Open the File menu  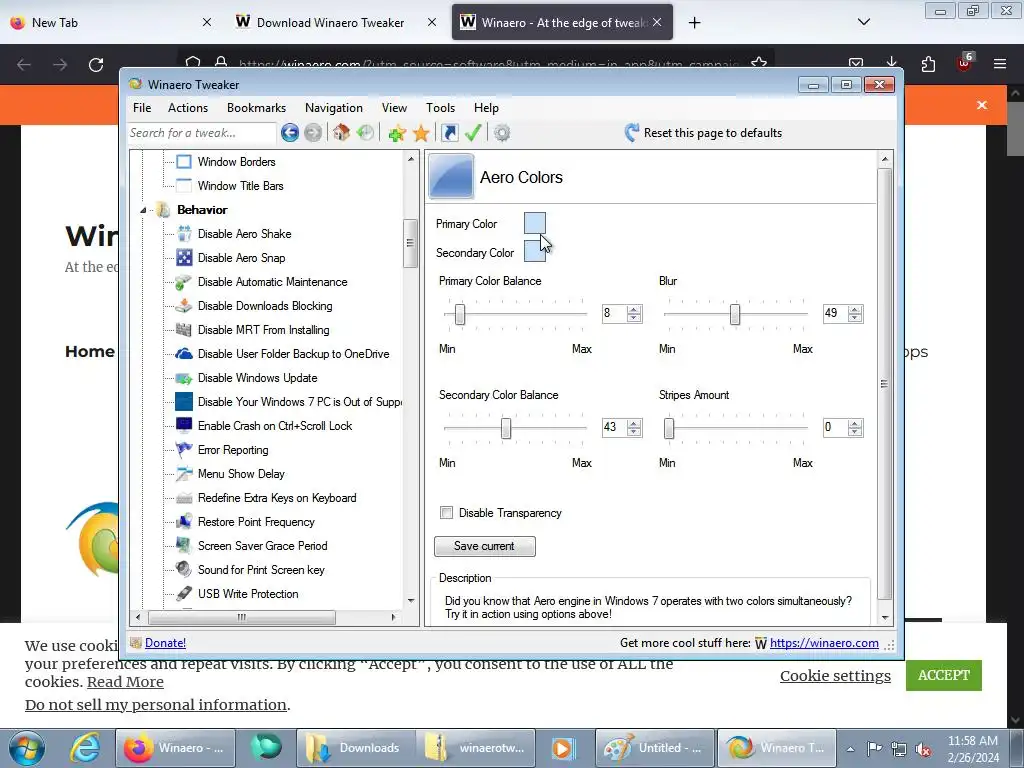tap(142, 108)
